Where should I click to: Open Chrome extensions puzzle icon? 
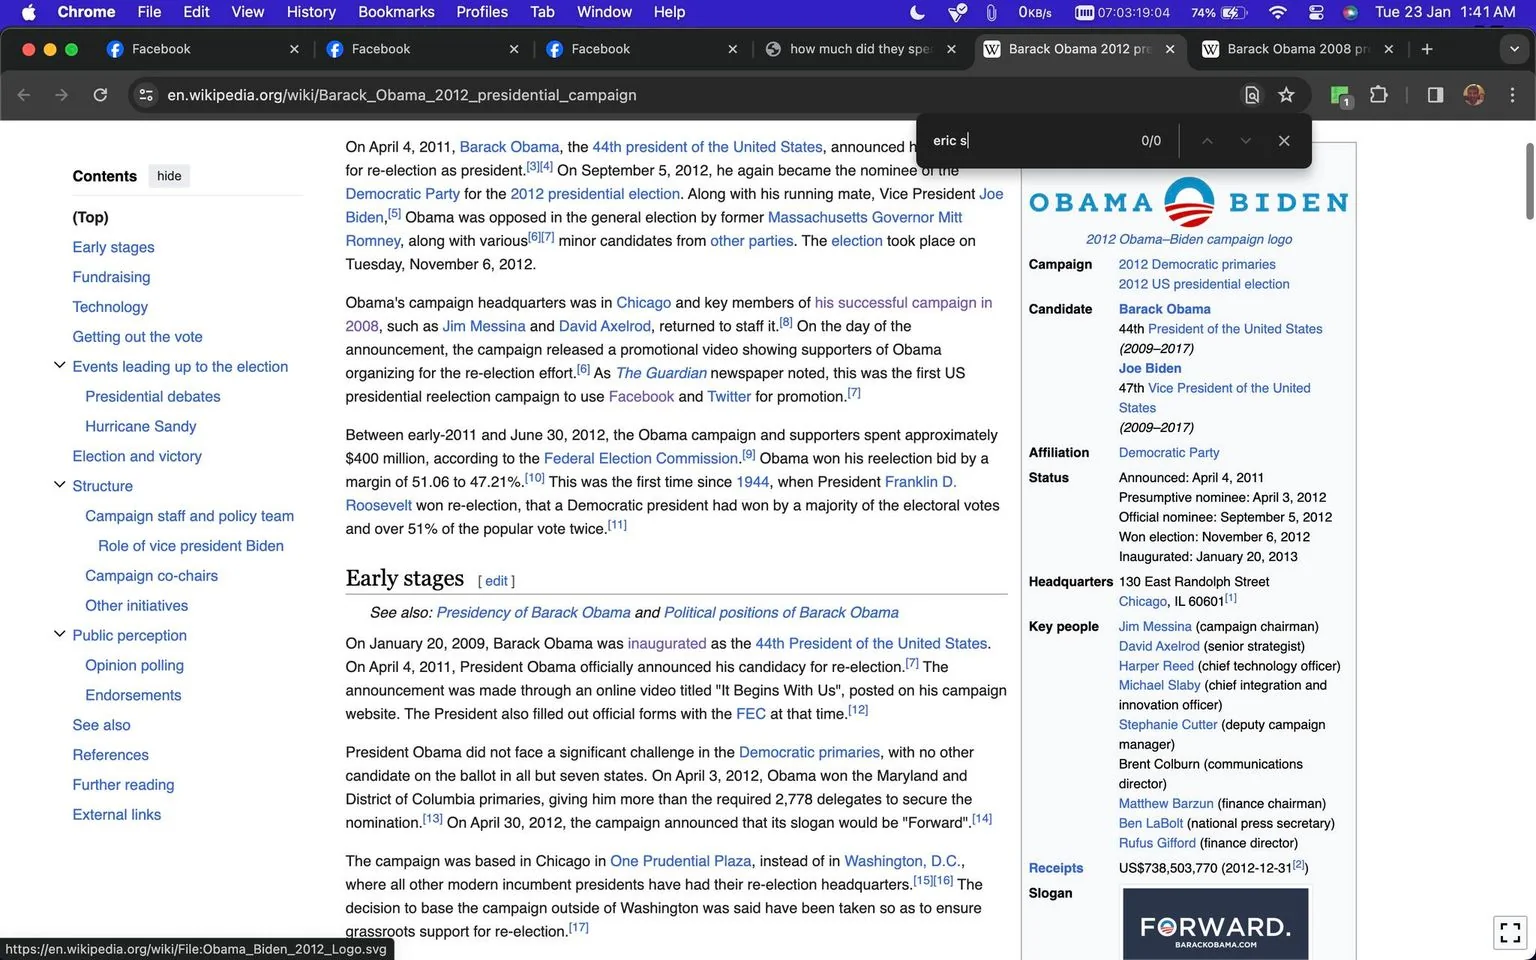(x=1378, y=95)
